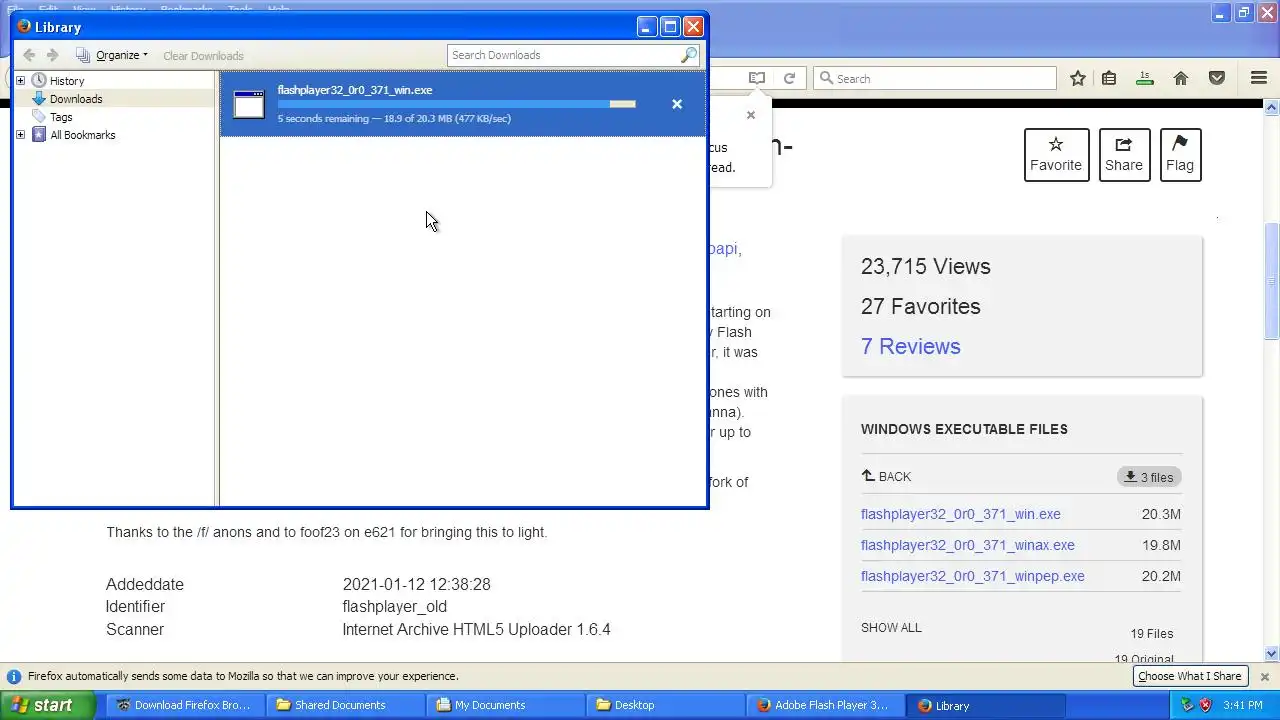Click the flashplayer_old identifier text
The width and height of the screenshot is (1280, 720).
click(x=395, y=606)
